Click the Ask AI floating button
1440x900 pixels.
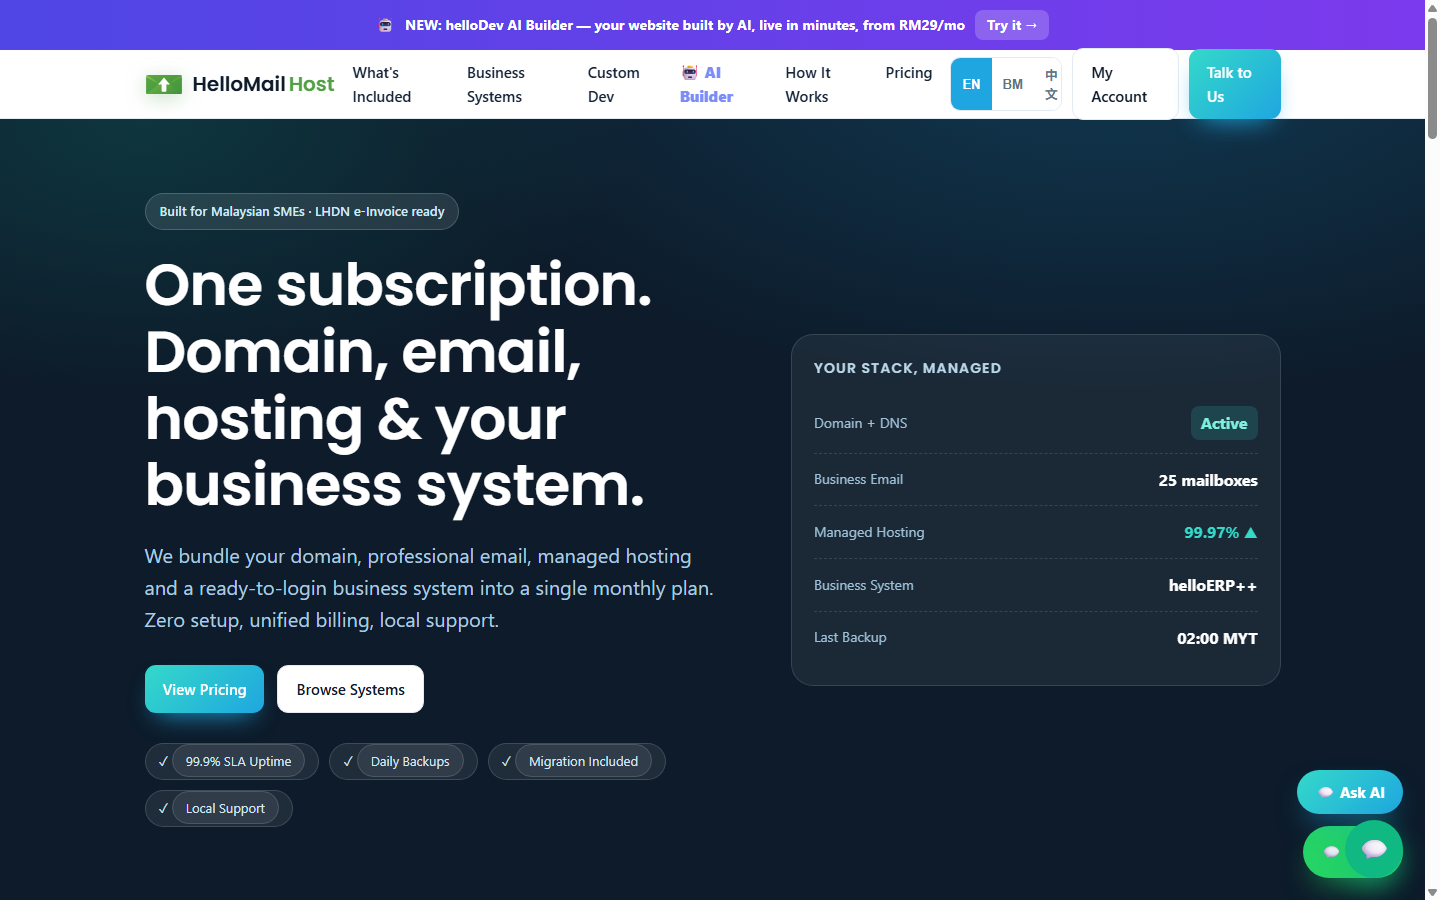pyautogui.click(x=1350, y=792)
